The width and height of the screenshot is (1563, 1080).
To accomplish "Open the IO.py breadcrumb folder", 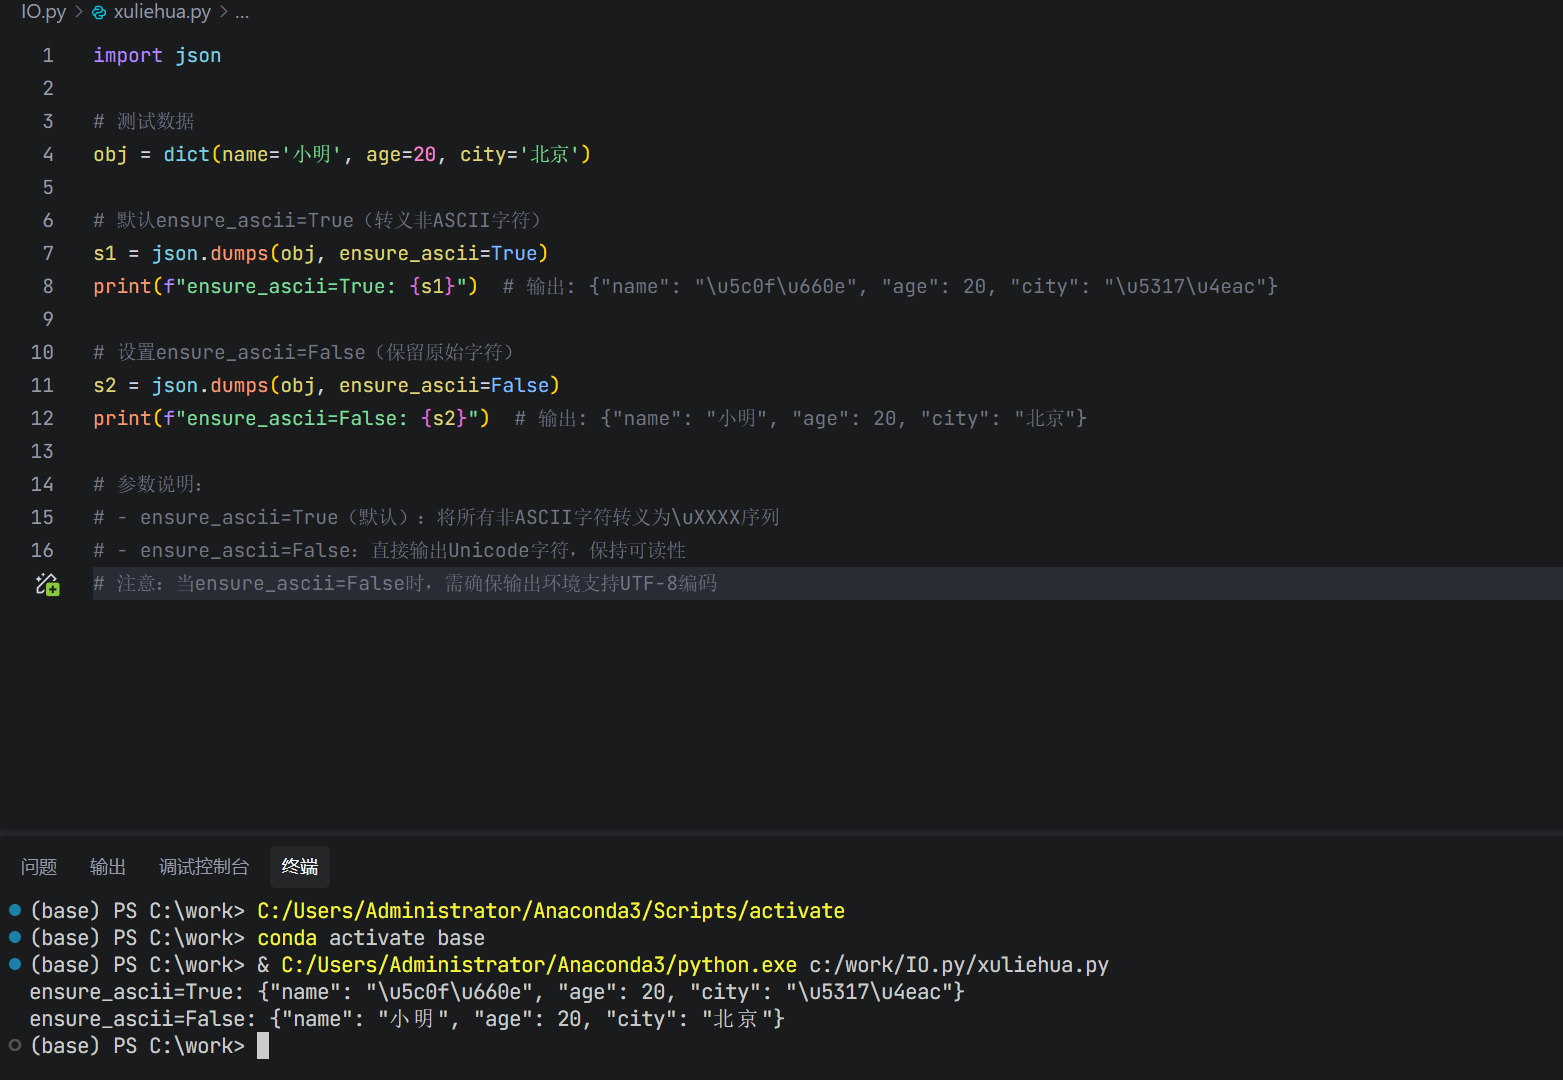I will click(43, 12).
